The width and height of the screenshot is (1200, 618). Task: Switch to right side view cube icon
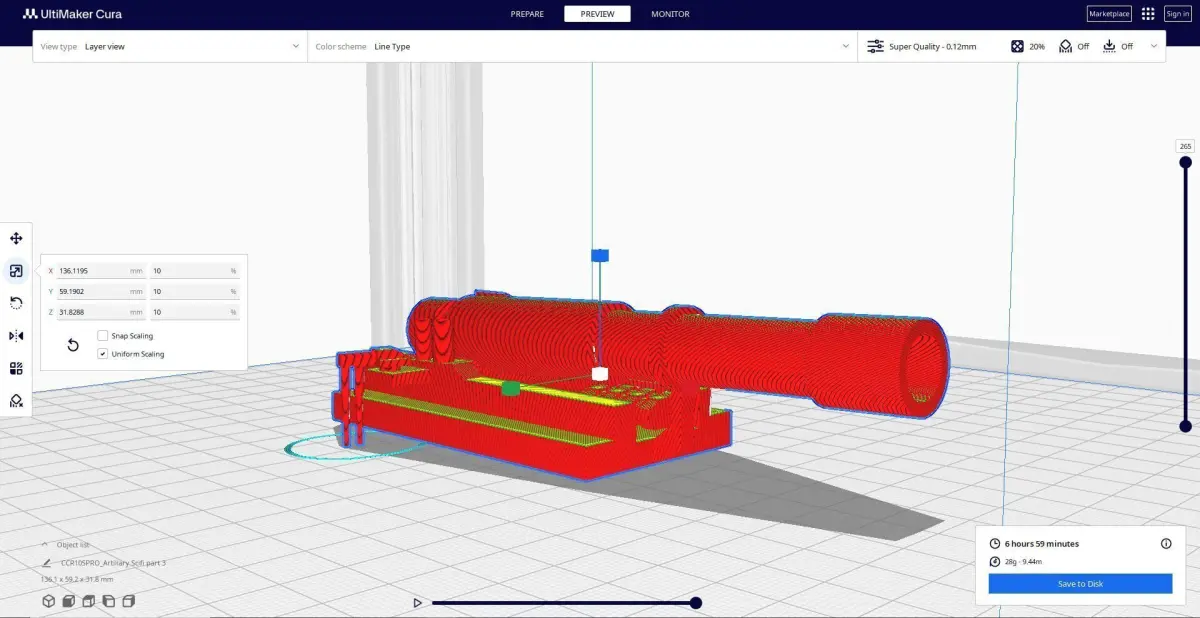point(128,601)
